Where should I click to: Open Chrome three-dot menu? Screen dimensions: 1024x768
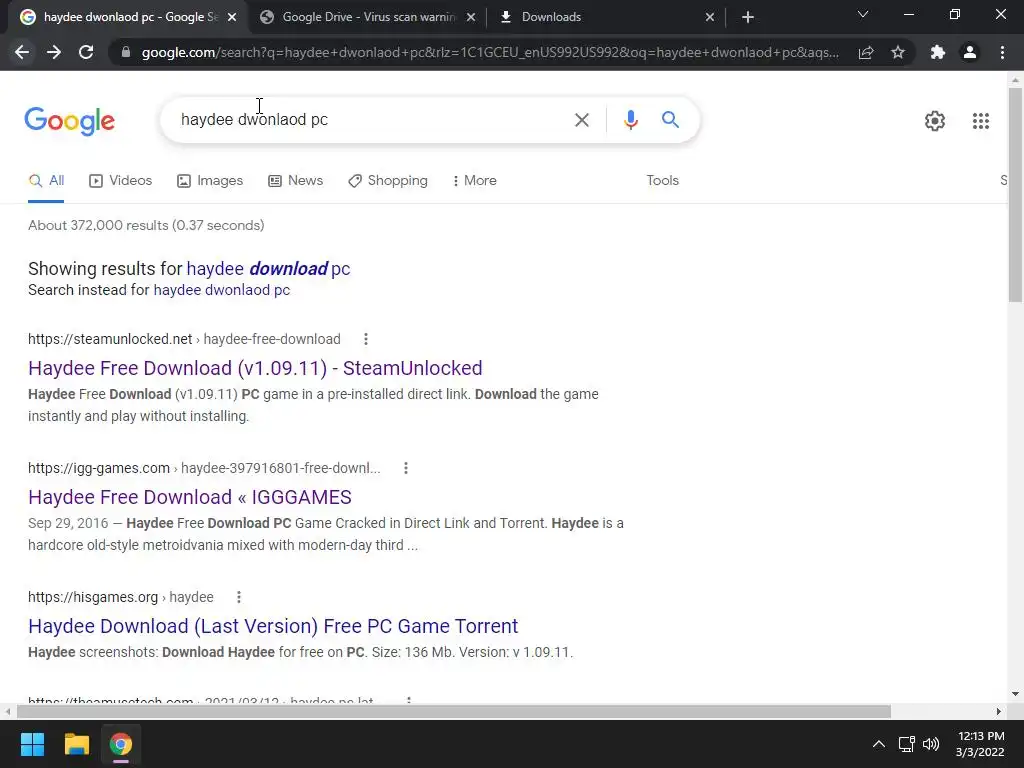pos(1002,52)
